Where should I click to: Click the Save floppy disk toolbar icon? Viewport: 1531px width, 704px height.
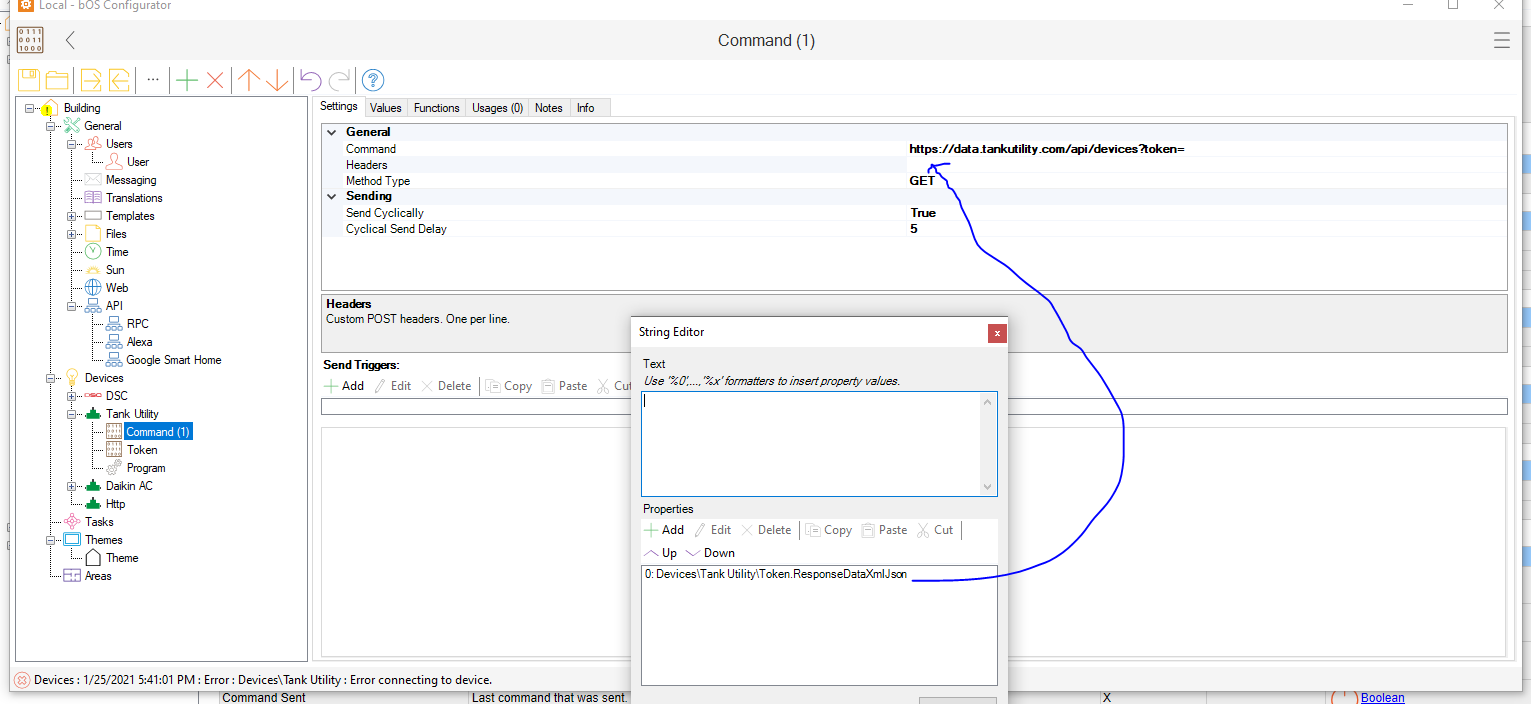click(x=29, y=80)
